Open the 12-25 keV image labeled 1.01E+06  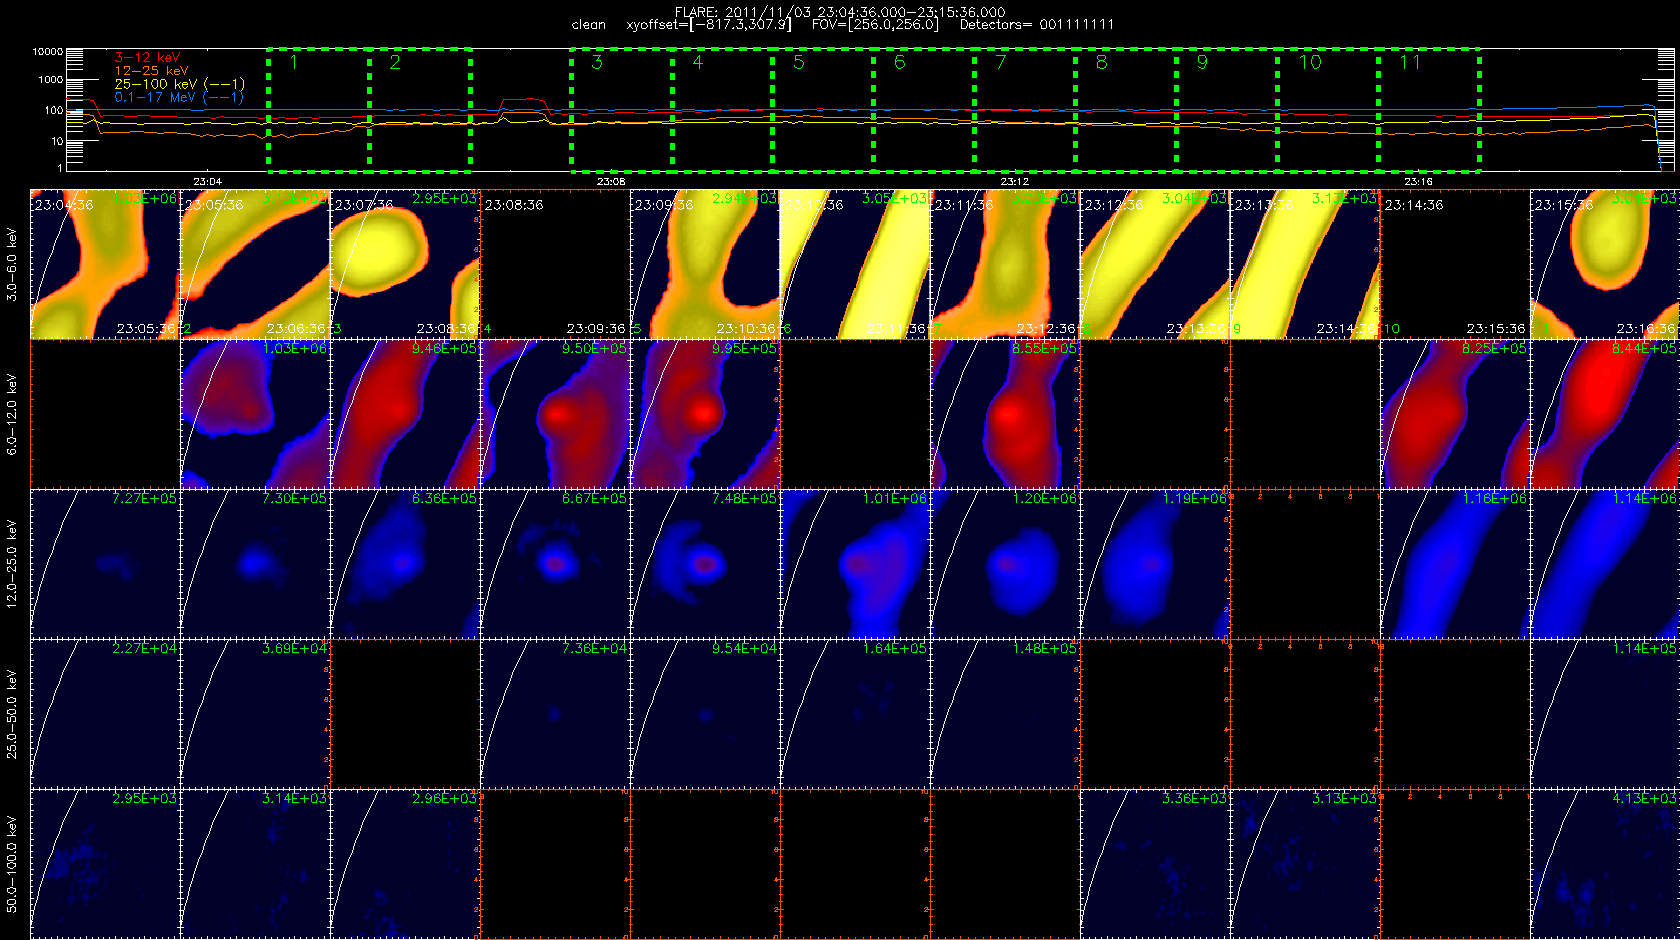tap(855, 564)
